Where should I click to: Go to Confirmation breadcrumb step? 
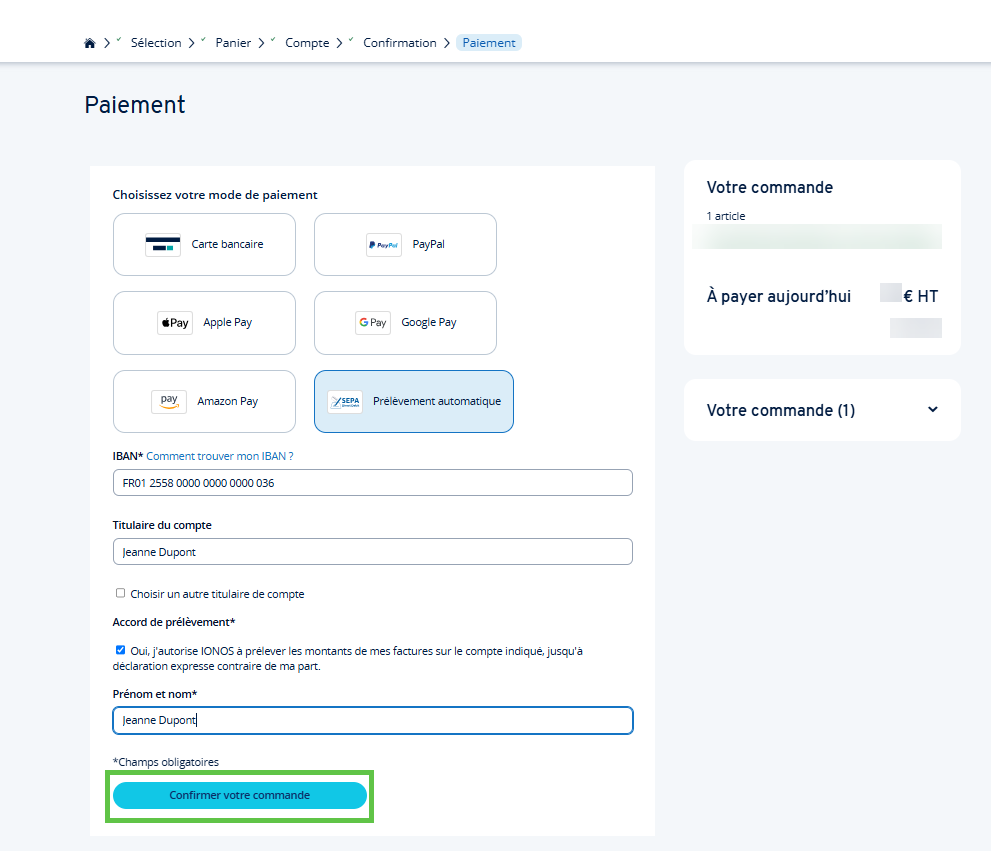point(399,43)
